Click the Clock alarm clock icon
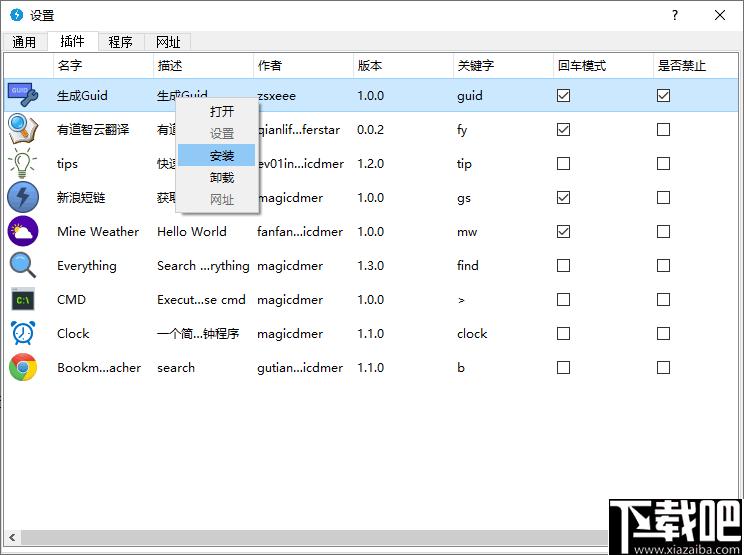 [23, 334]
